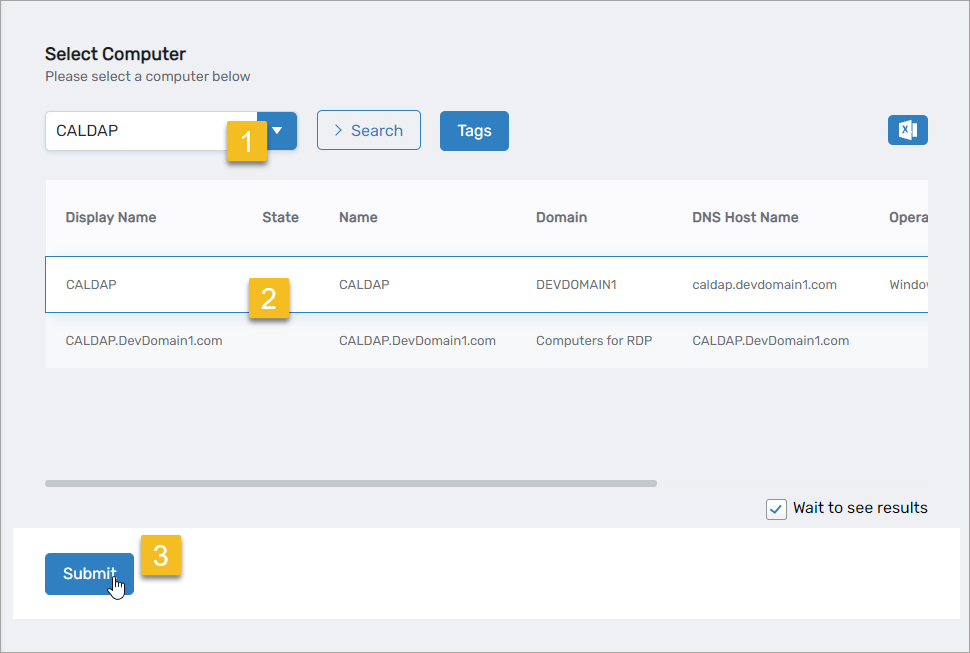Sort by the State column header
Image resolution: width=970 pixels, height=653 pixels.
280,217
